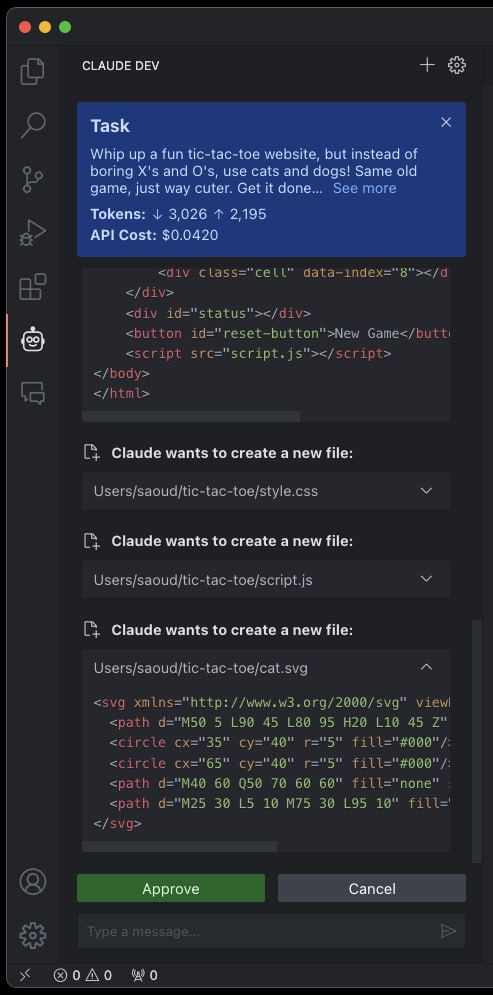Dismiss the Task card with X
493x995 pixels.
click(446, 122)
